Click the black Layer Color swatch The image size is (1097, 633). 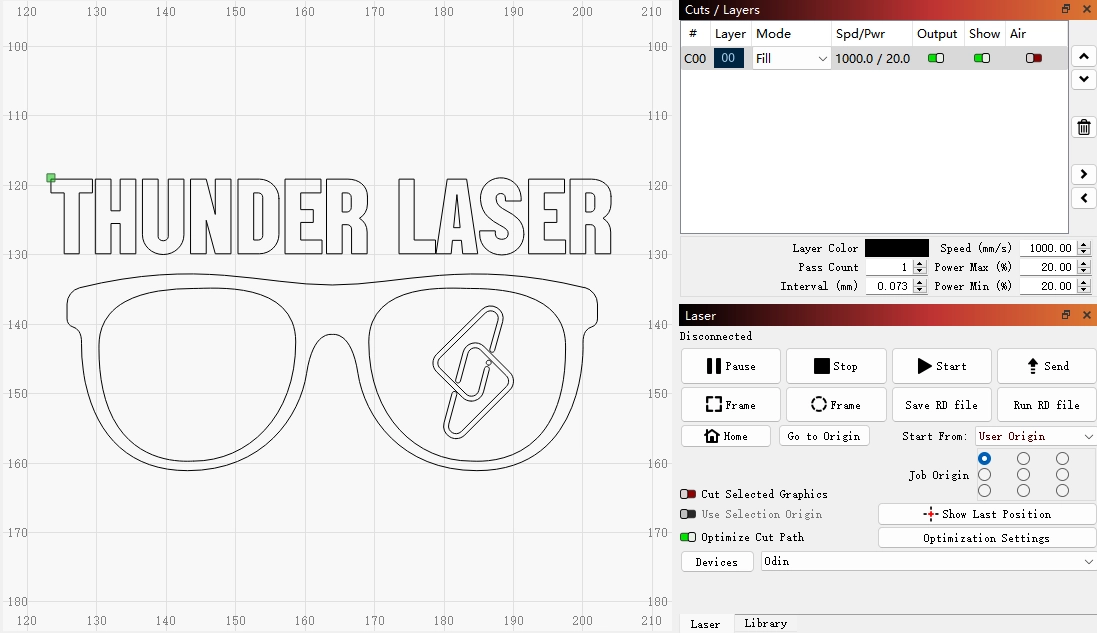tap(897, 248)
